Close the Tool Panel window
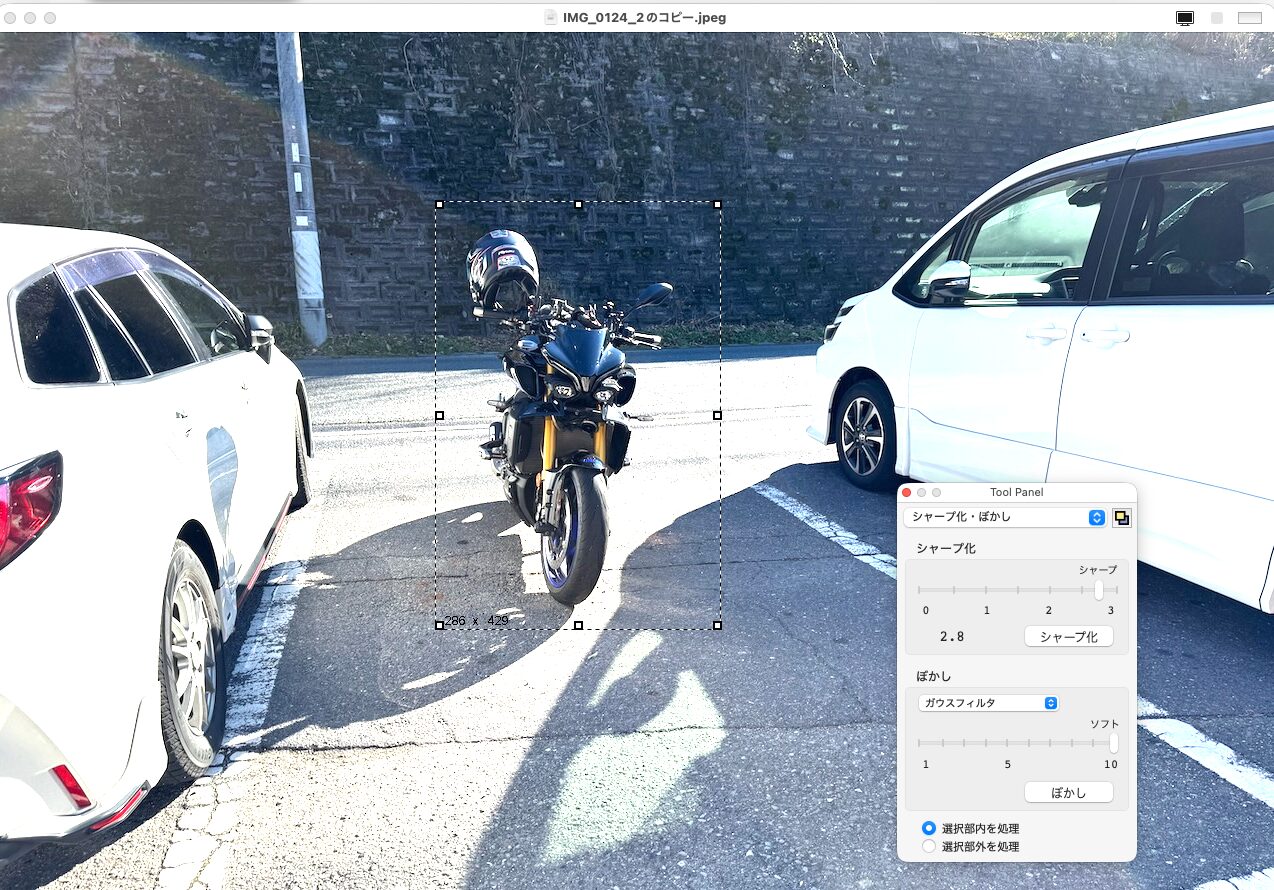 pyautogui.click(x=907, y=492)
